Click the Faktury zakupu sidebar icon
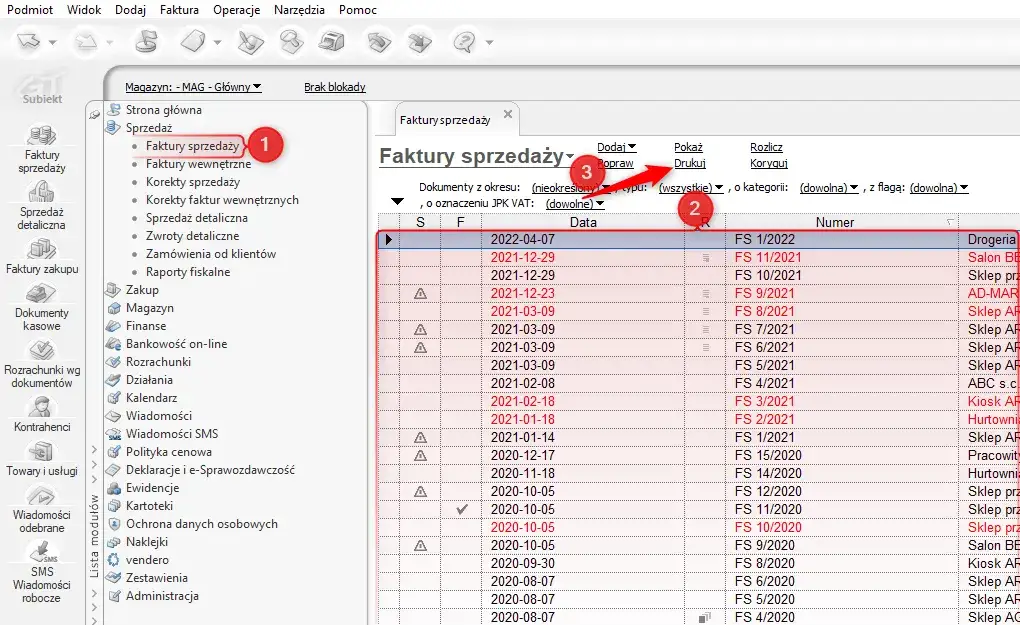 (41, 249)
